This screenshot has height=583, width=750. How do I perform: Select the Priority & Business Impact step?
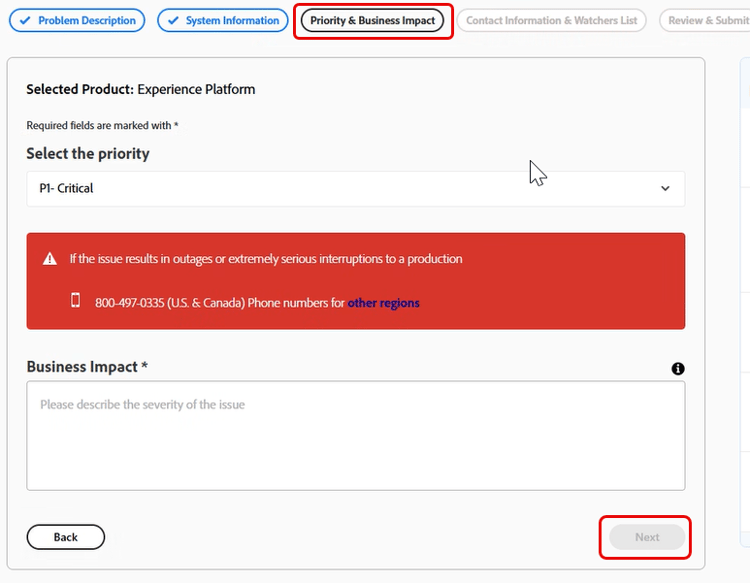373,21
